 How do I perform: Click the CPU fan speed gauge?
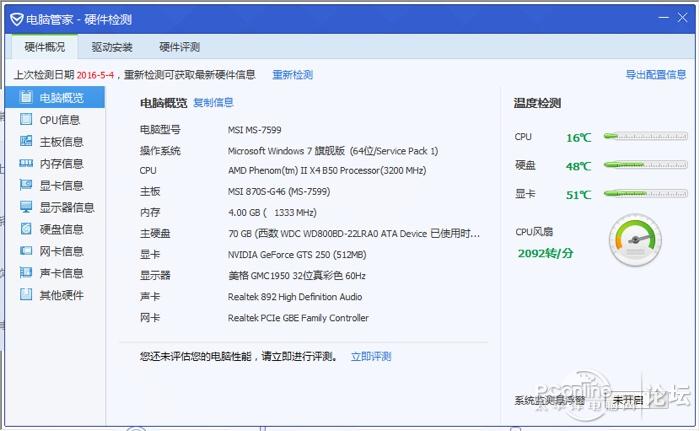tap(635, 241)
